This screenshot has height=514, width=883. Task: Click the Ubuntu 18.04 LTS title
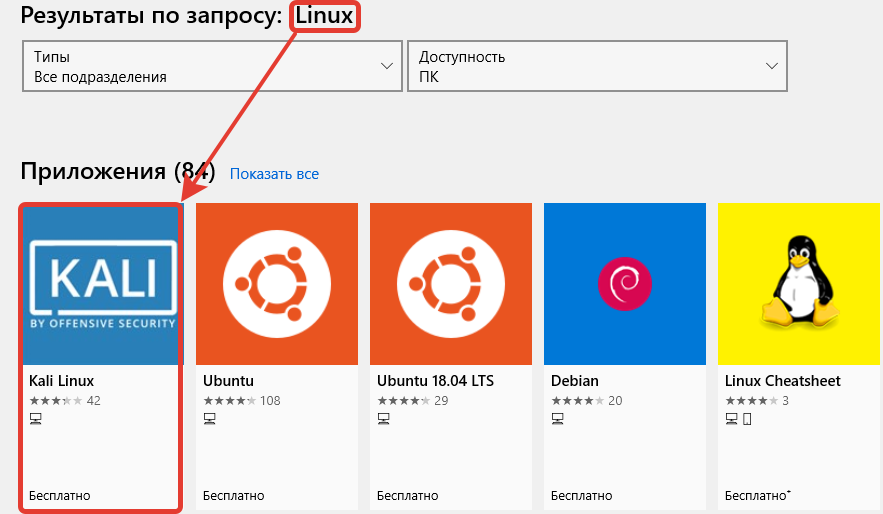coord(435,381)
